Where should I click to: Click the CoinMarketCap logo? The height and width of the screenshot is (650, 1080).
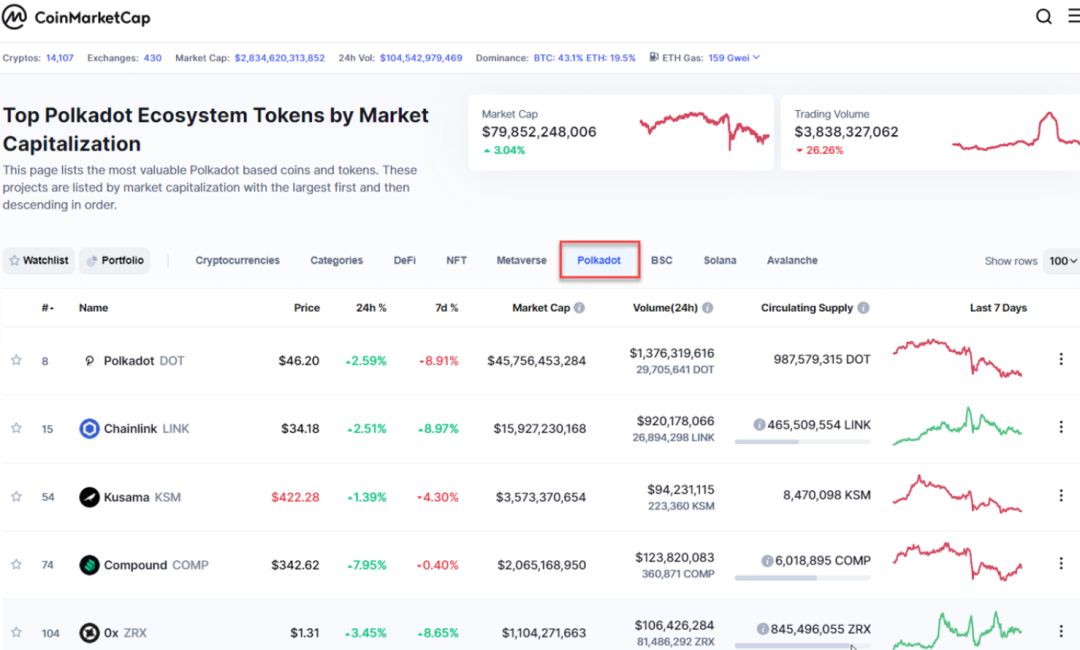pyautogui.click(x=76, y=17)
